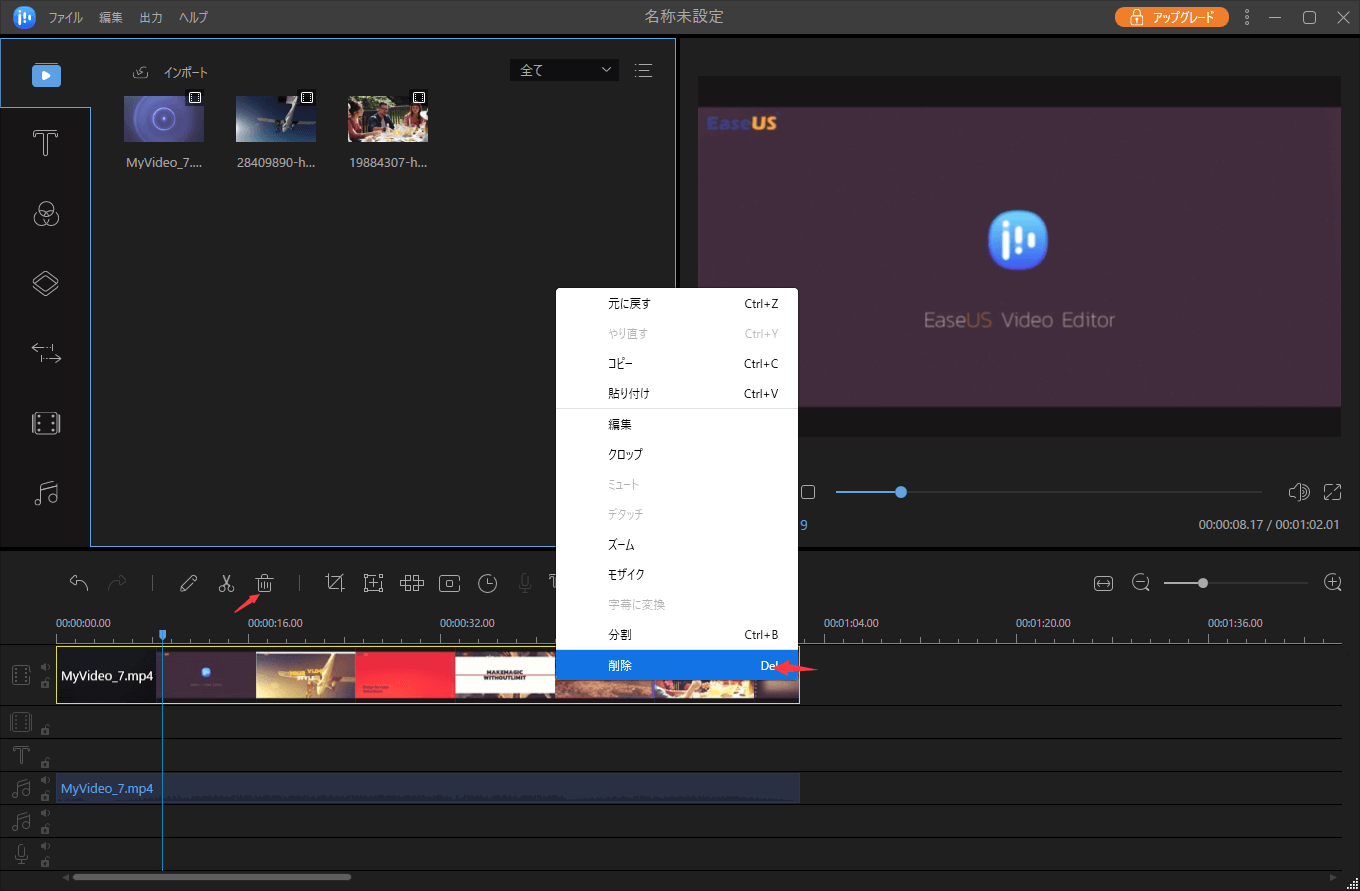Click the timeline zoom level slider

(1236, 583)
